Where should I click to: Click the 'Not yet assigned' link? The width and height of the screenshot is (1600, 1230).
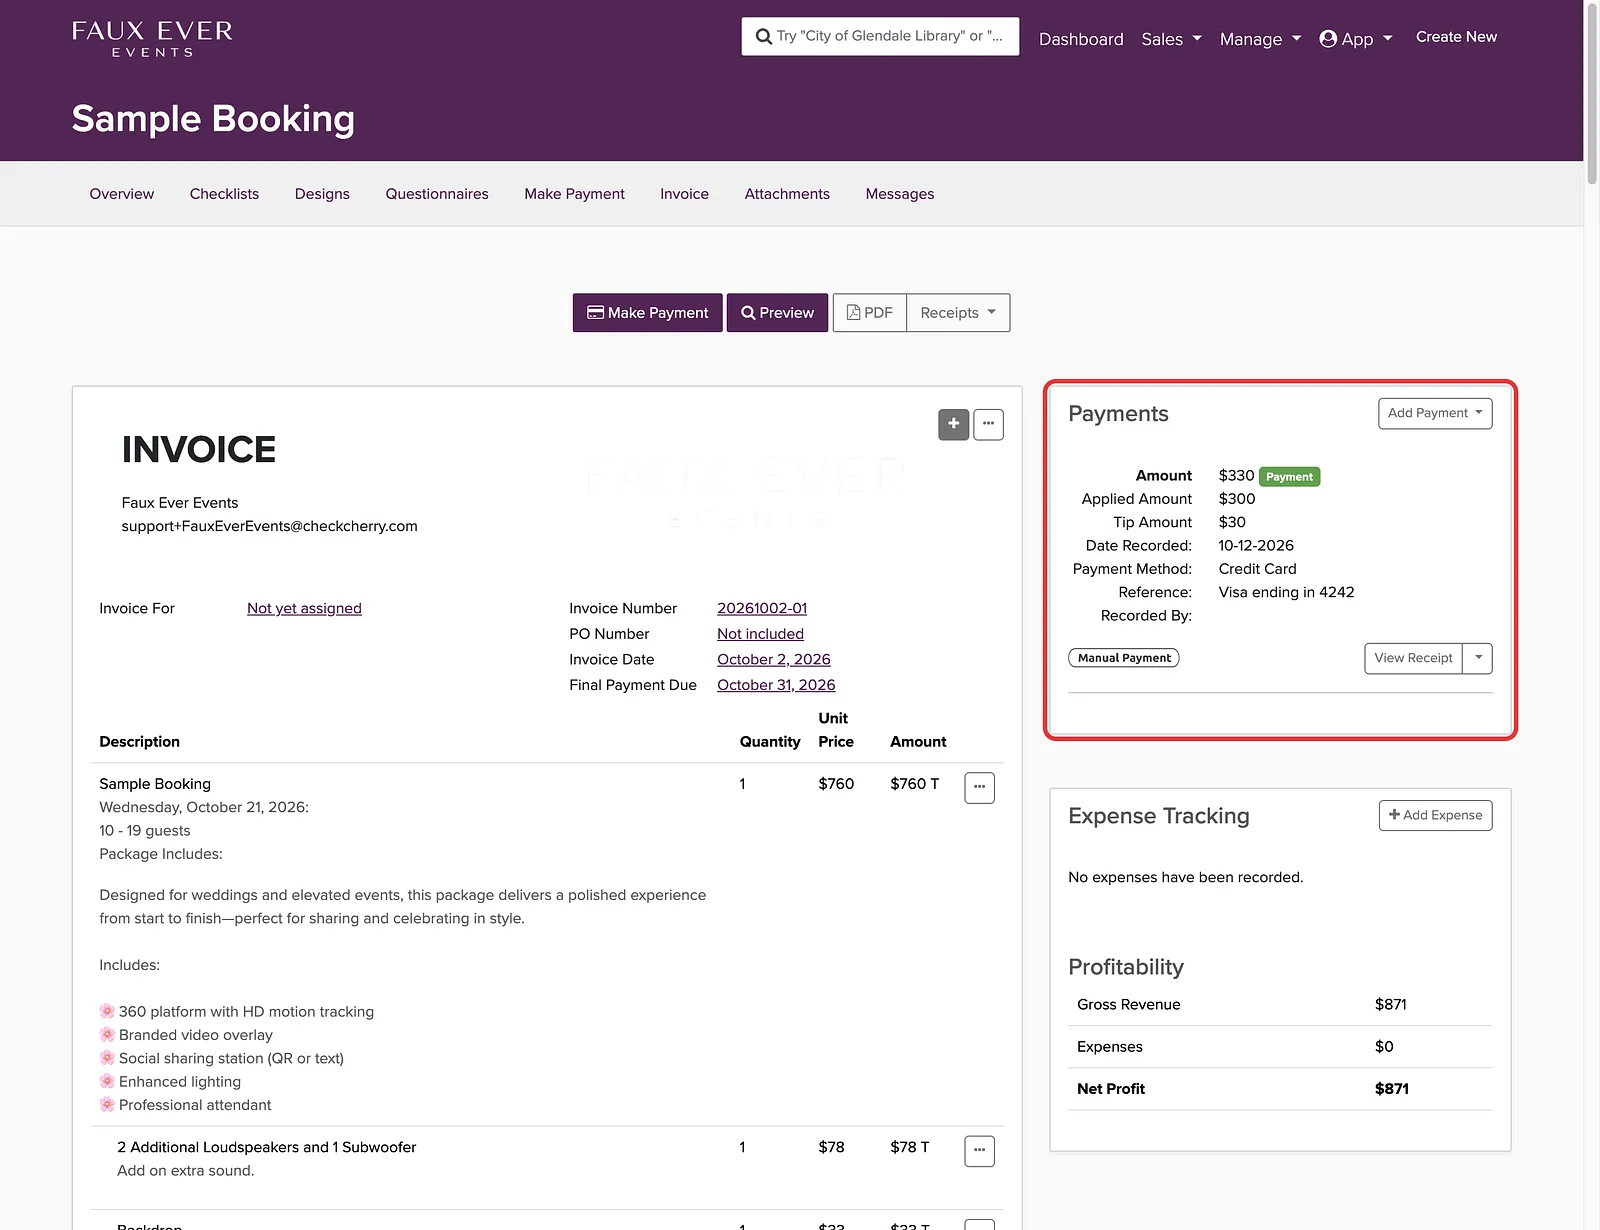click(304, 608)
